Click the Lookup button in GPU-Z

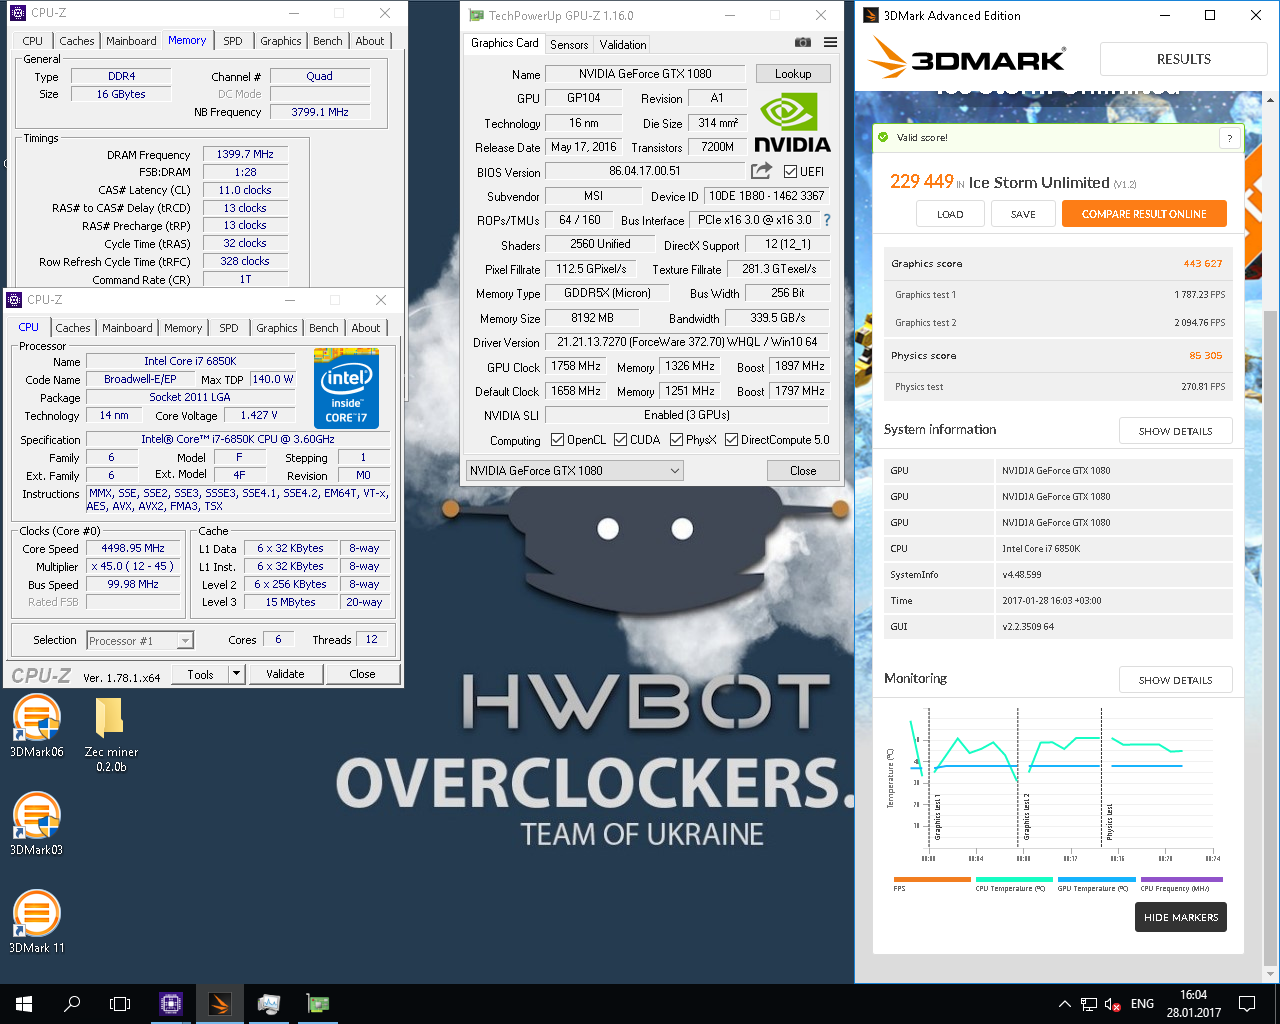click(x=793, y=74)
